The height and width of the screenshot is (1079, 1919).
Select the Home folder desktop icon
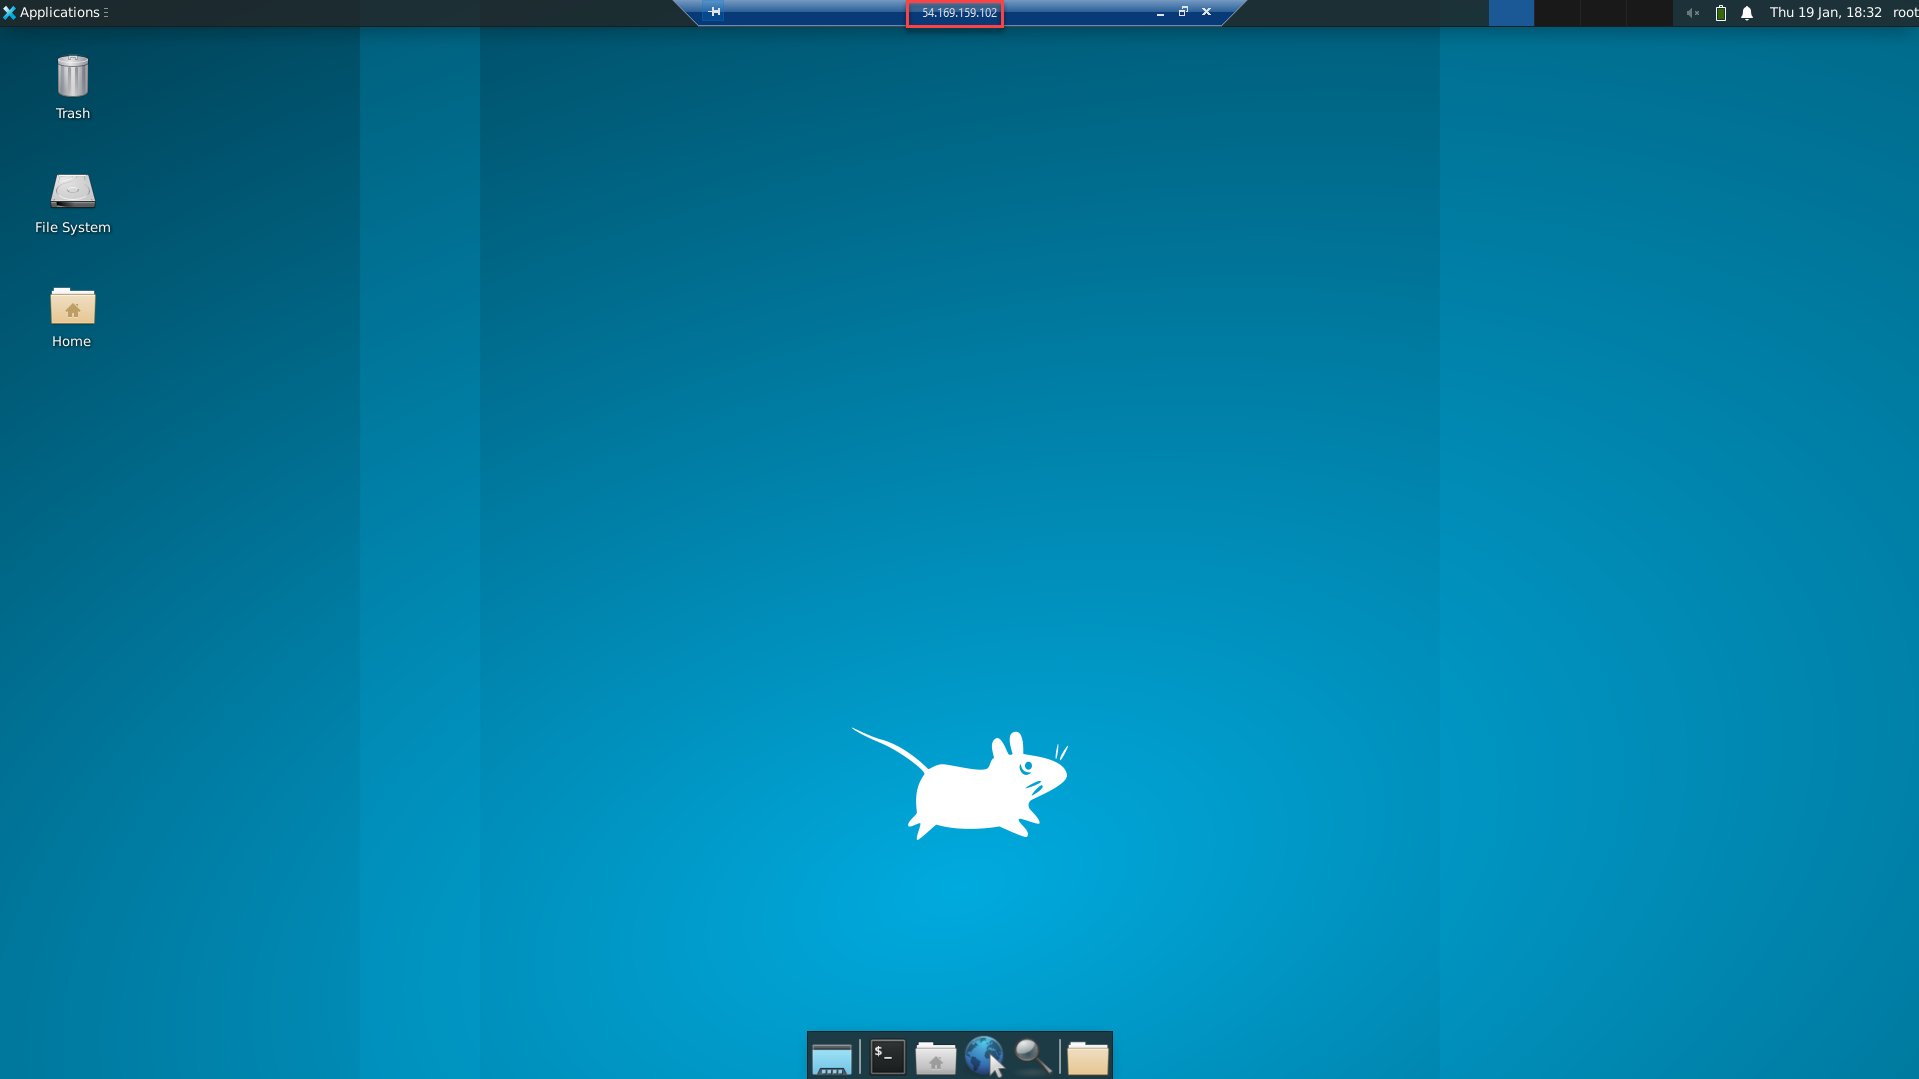click(72, 317)
